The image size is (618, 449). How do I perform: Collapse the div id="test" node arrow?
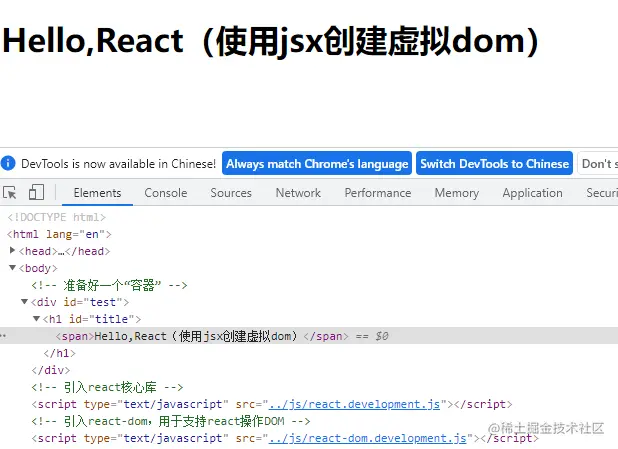point(24,302)
